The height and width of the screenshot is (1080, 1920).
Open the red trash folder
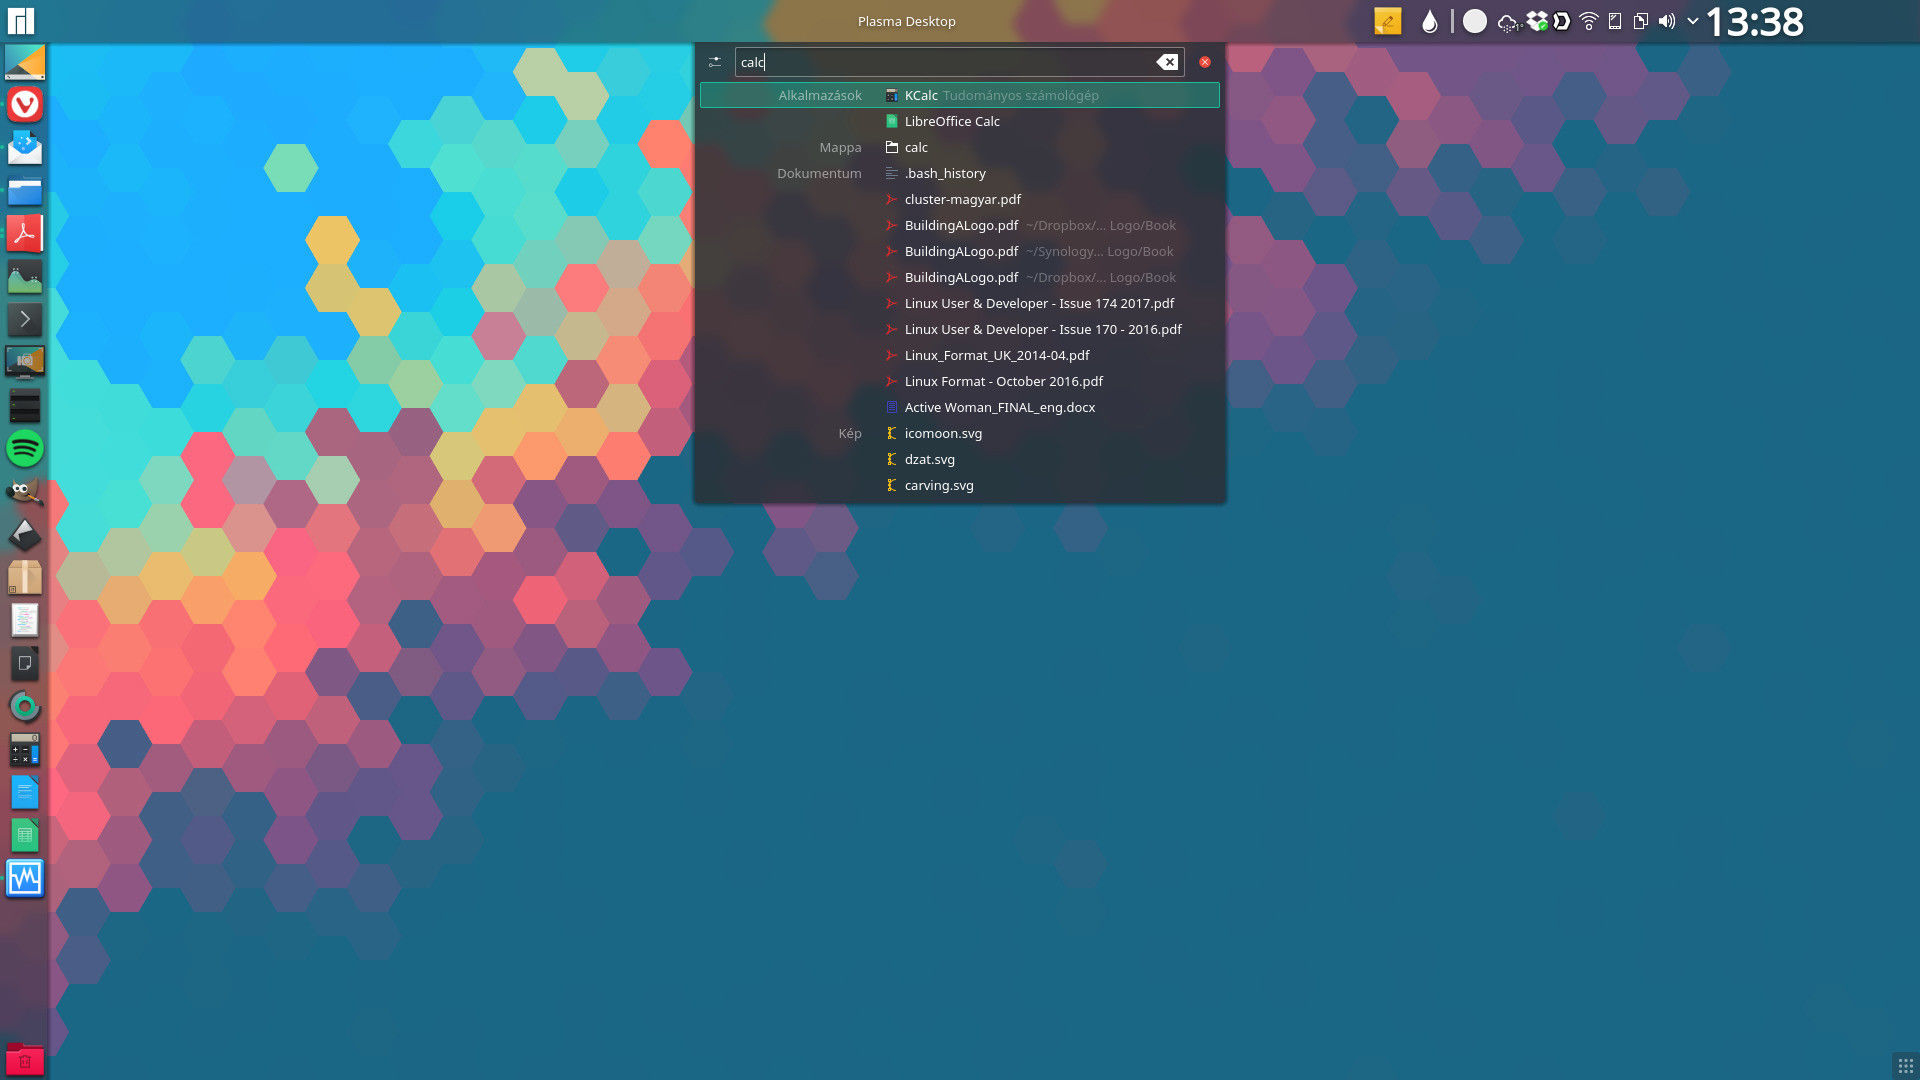[x=25, y=1060]
